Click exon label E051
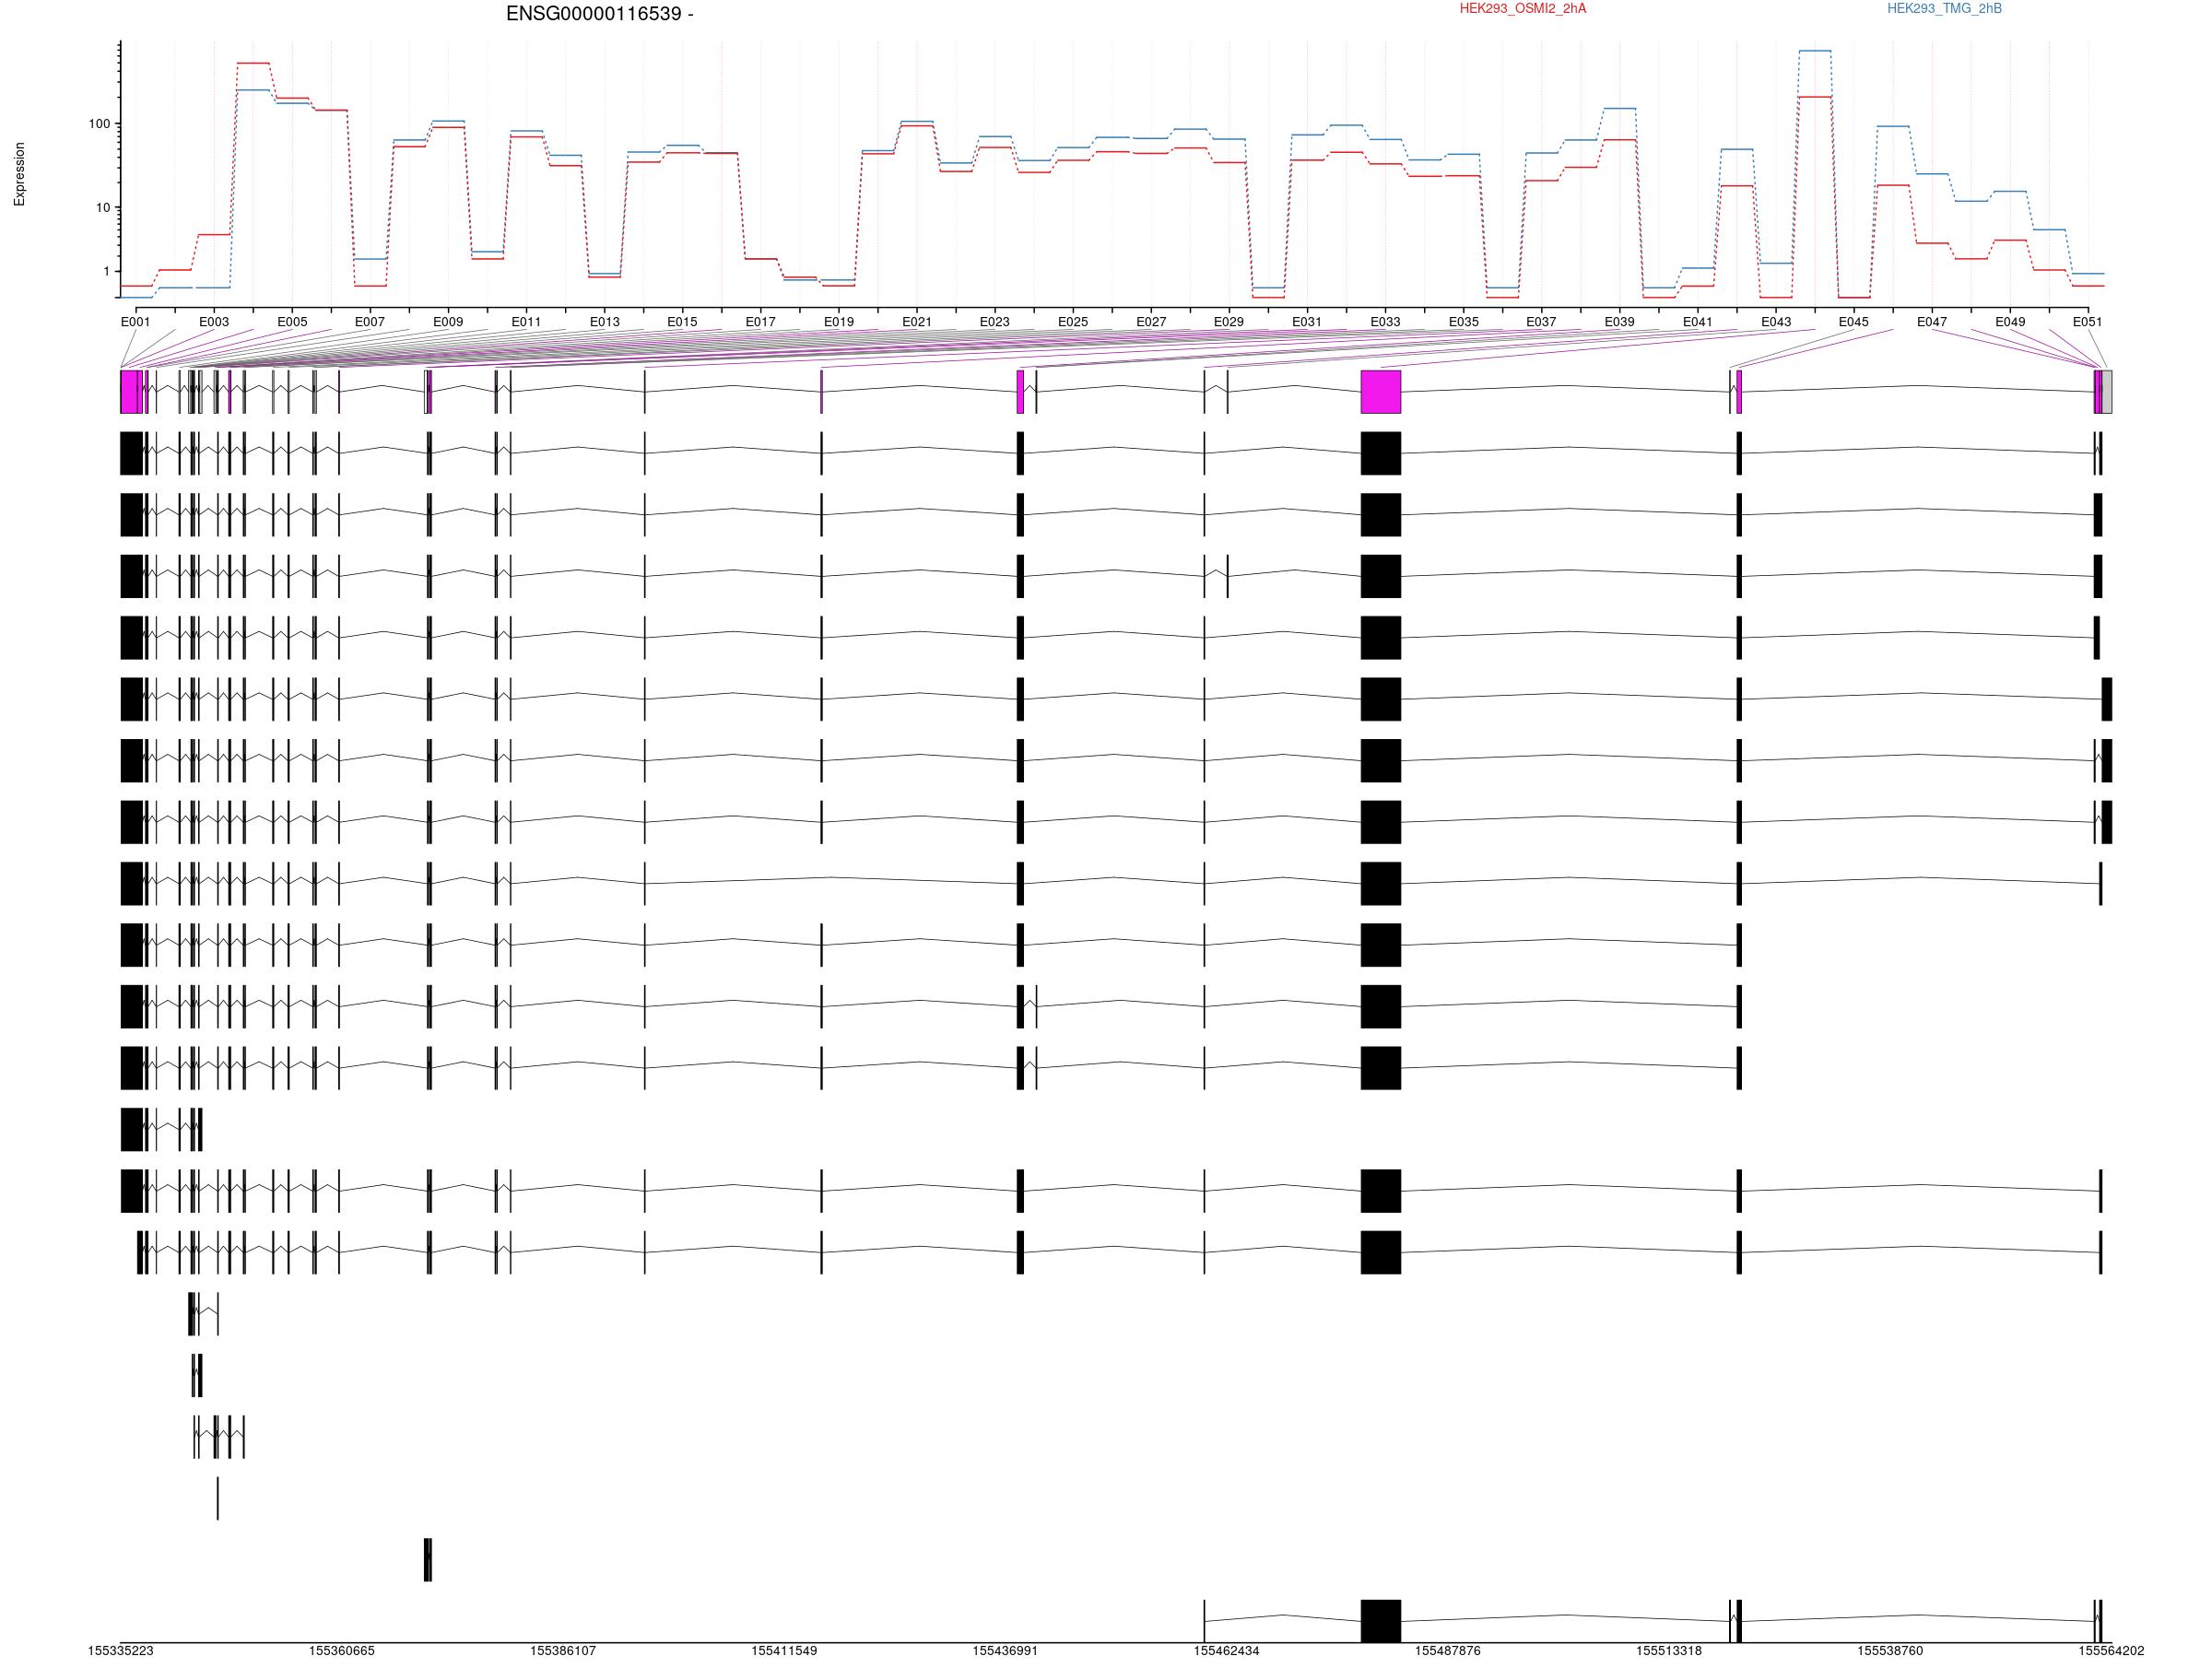Viewport: 2212px width, 1668px height. pyautogui.click(x=2087, y=322)
